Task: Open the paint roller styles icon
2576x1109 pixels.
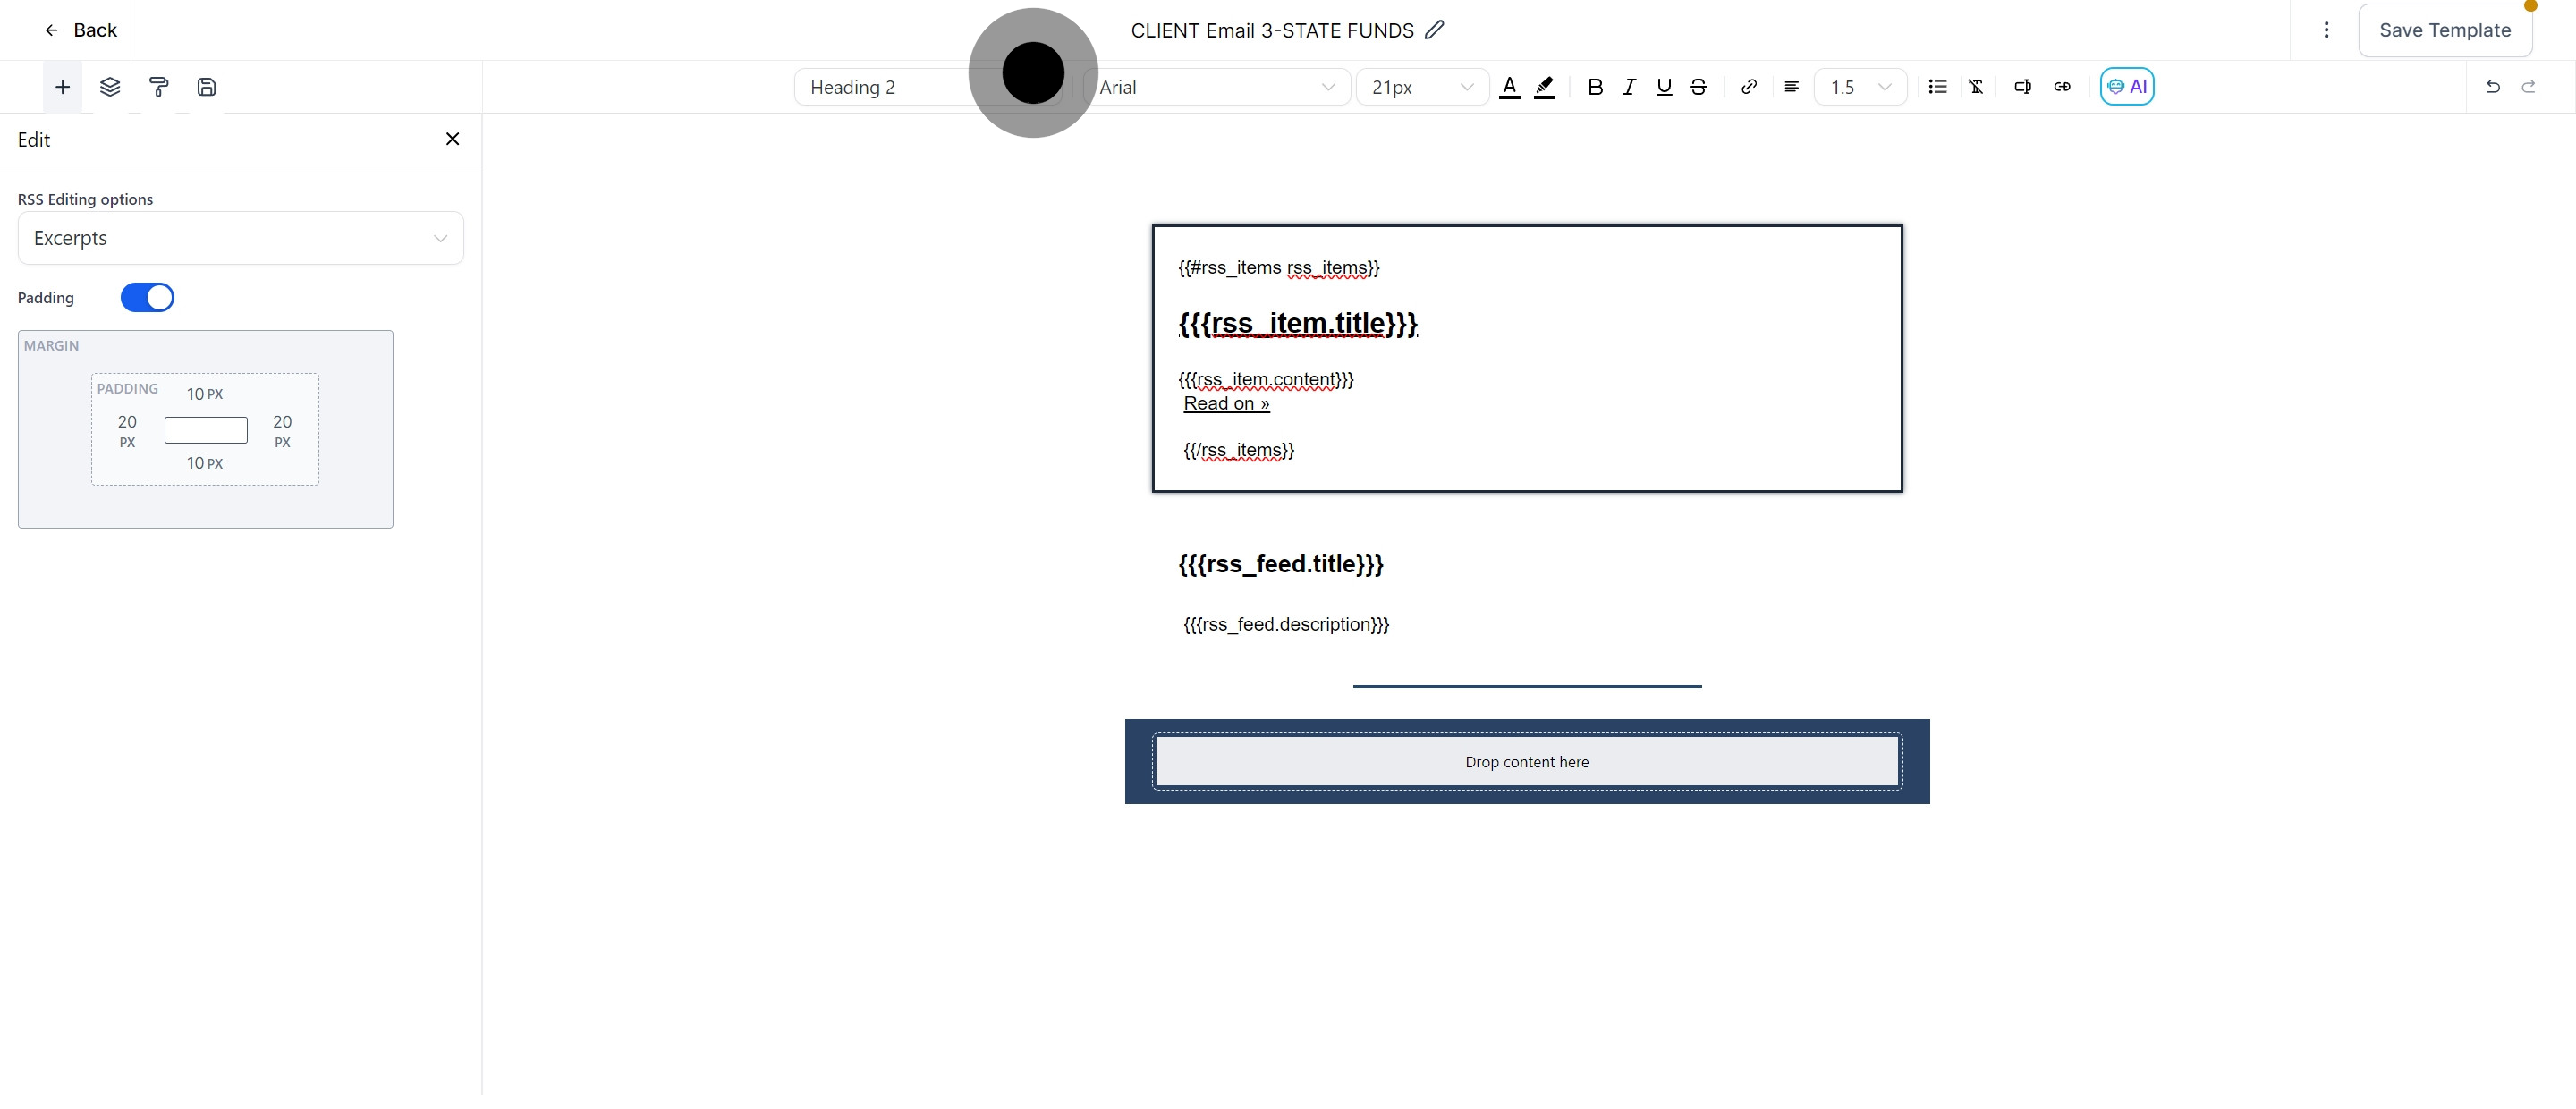Action: [x=158, y=87]
